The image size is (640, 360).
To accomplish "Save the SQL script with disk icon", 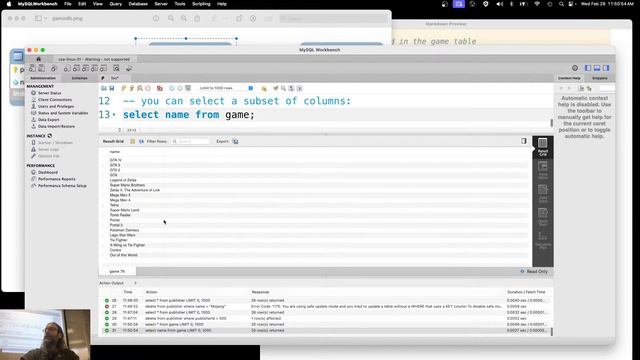I will click(x=112, y=88).
